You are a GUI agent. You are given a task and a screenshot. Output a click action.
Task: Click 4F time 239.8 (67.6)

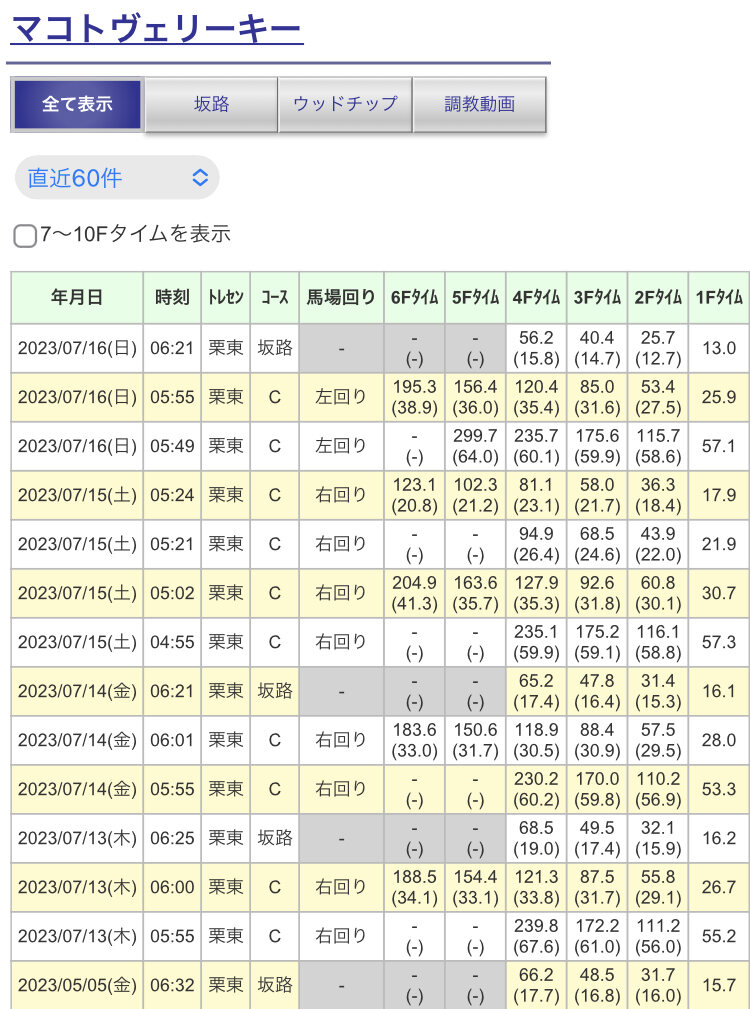[x=536, y=936]
